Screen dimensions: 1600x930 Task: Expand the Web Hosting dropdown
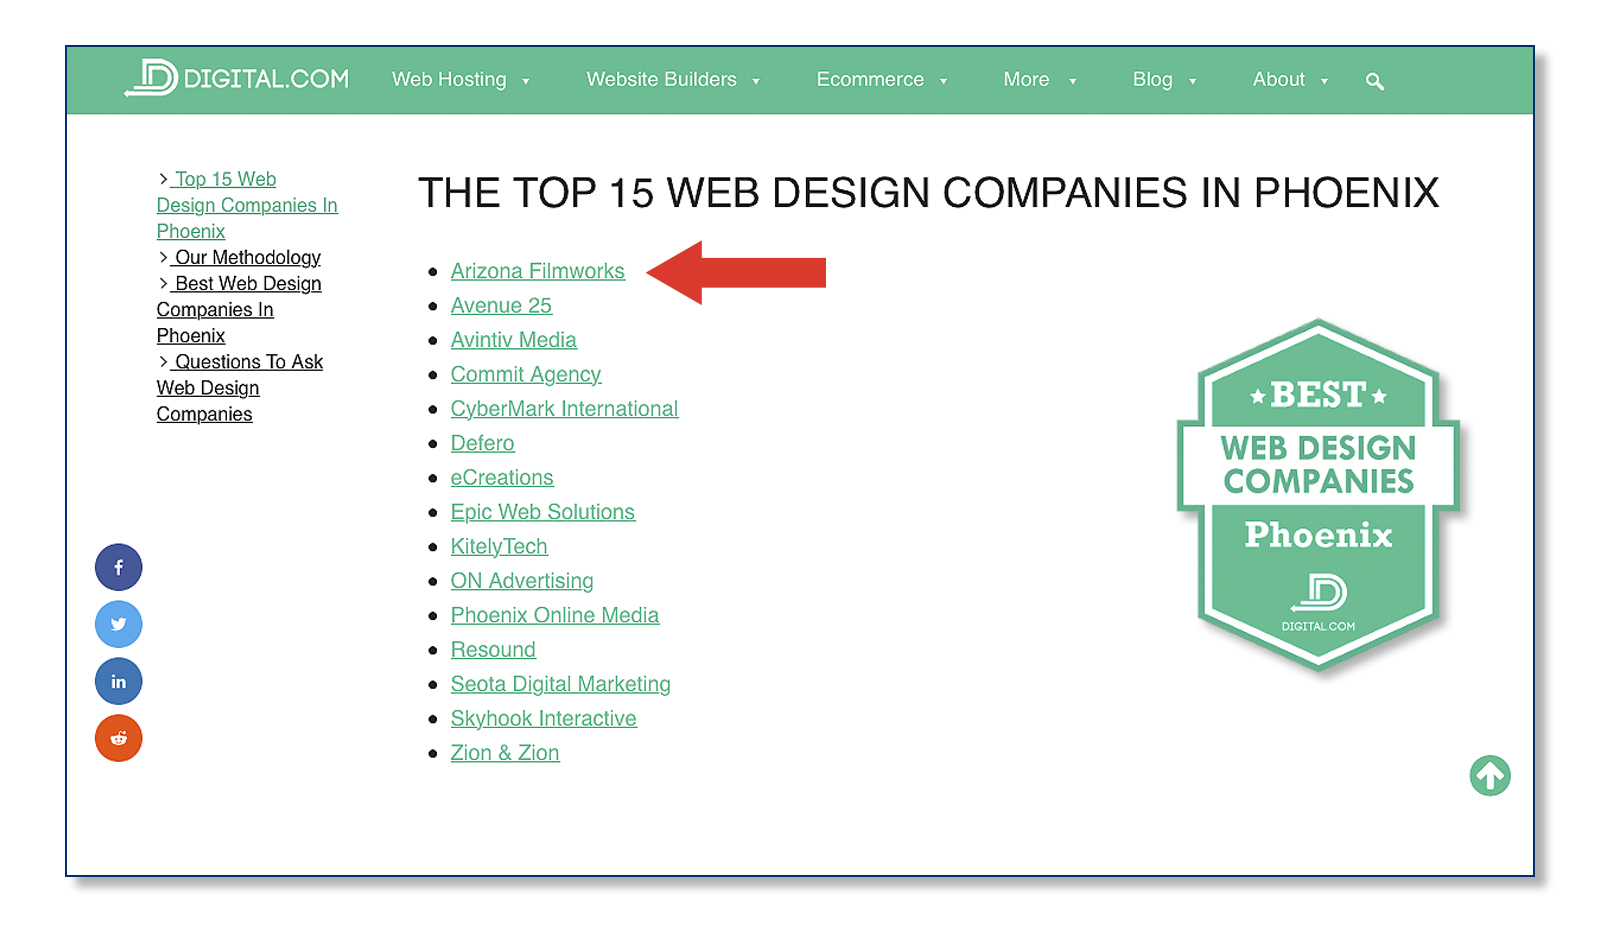click(460, 80)
